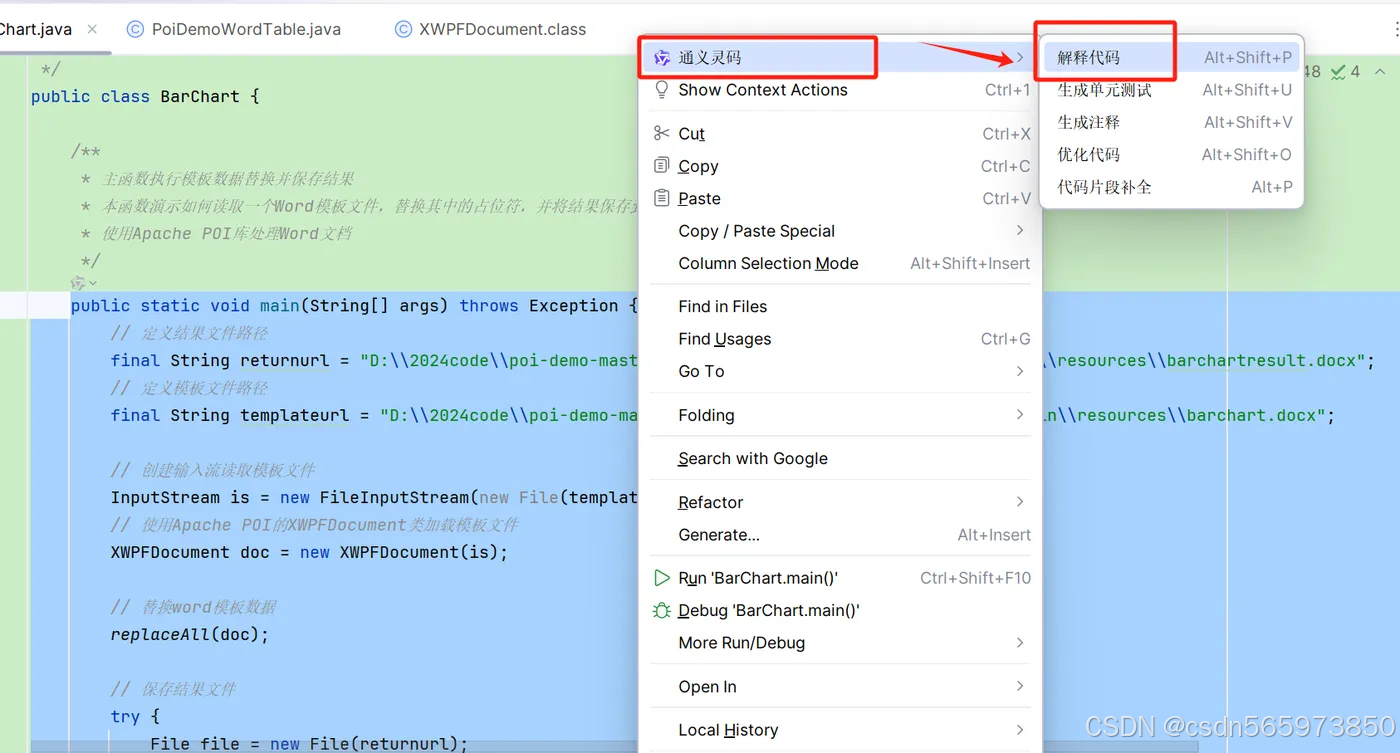Viewport: 1400px width, 753px height.
Task: Click the green check typo indicator showing 4
Action: coord(1346,72)
